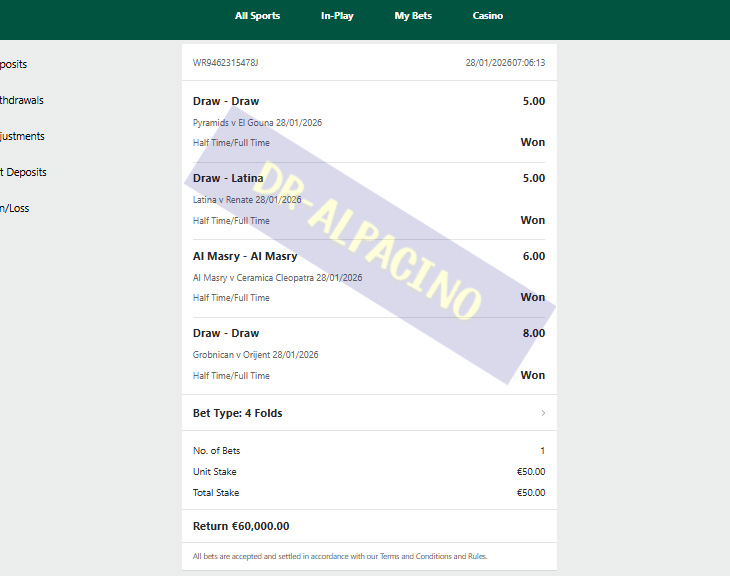The width and height of the screenshot is (730, 576).
Task: Open Withdrawals in the sidebar
Action: click(x=21, y=100)
